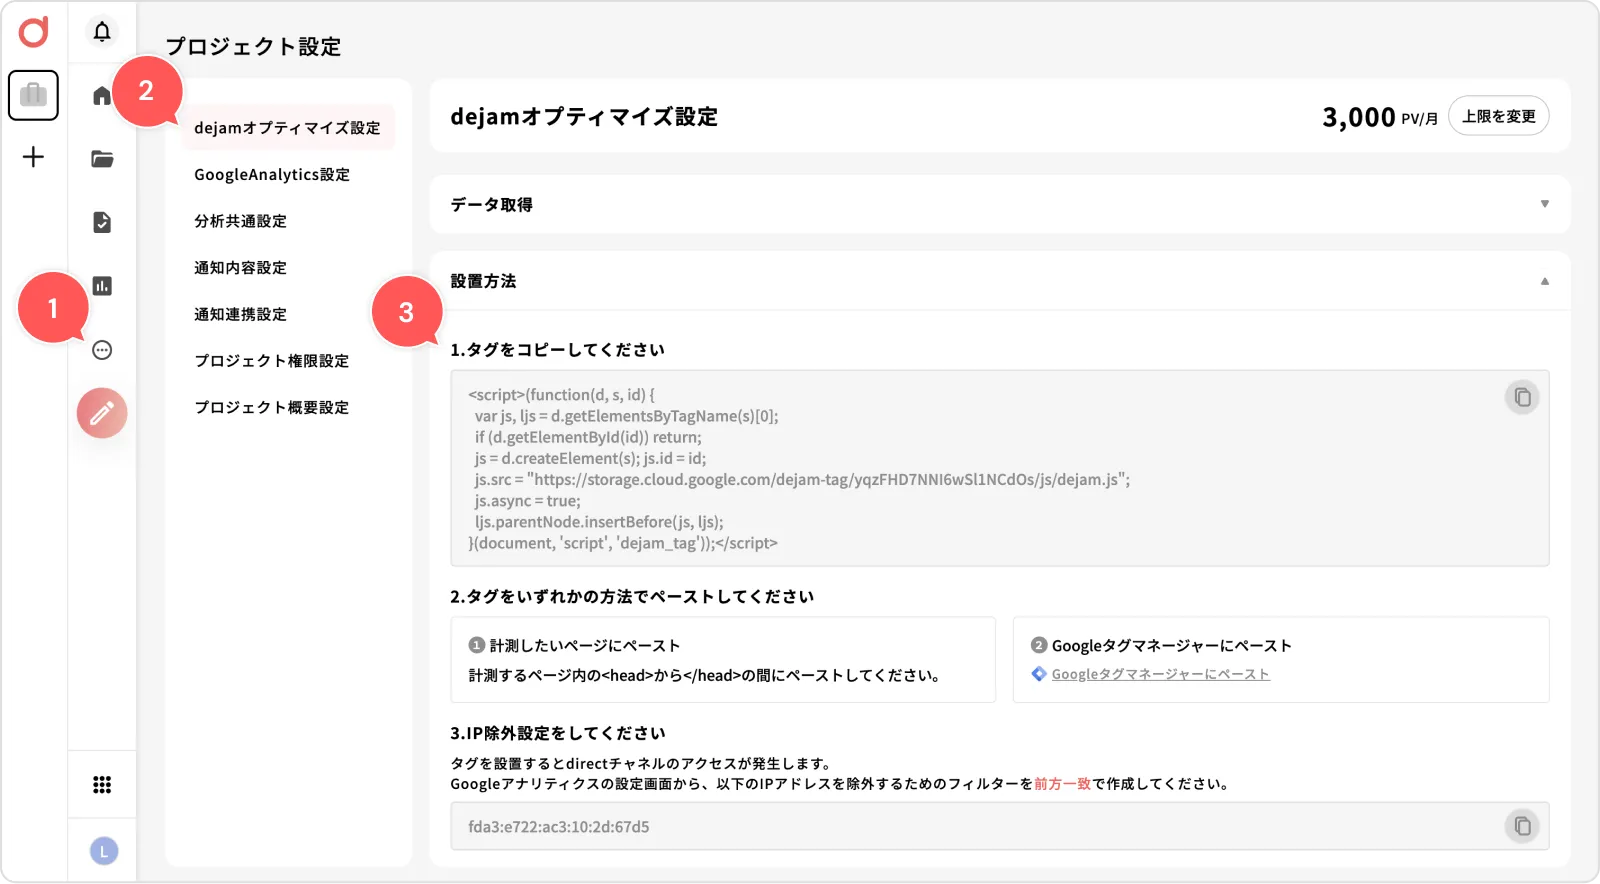Click the 1.タグをコピーしてください heading
The image size is (1600, 884).
(557, 350)
